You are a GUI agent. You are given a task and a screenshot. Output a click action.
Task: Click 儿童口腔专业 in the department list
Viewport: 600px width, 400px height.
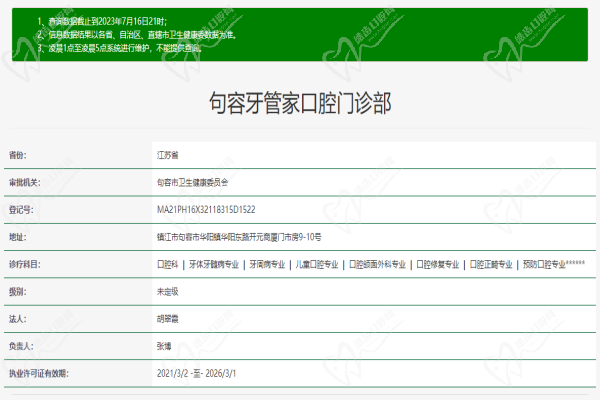click(x=317, y=264)
